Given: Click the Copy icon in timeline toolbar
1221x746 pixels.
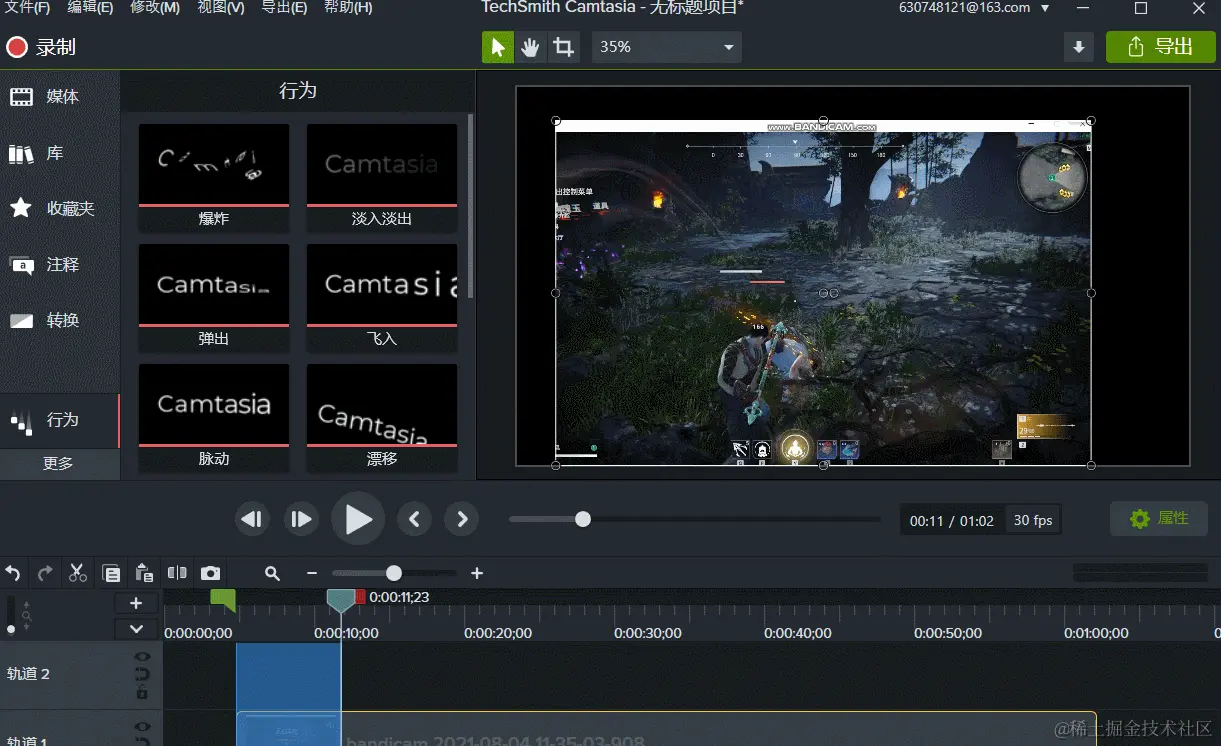Looking at the screenshot, I should pos(111,573).
